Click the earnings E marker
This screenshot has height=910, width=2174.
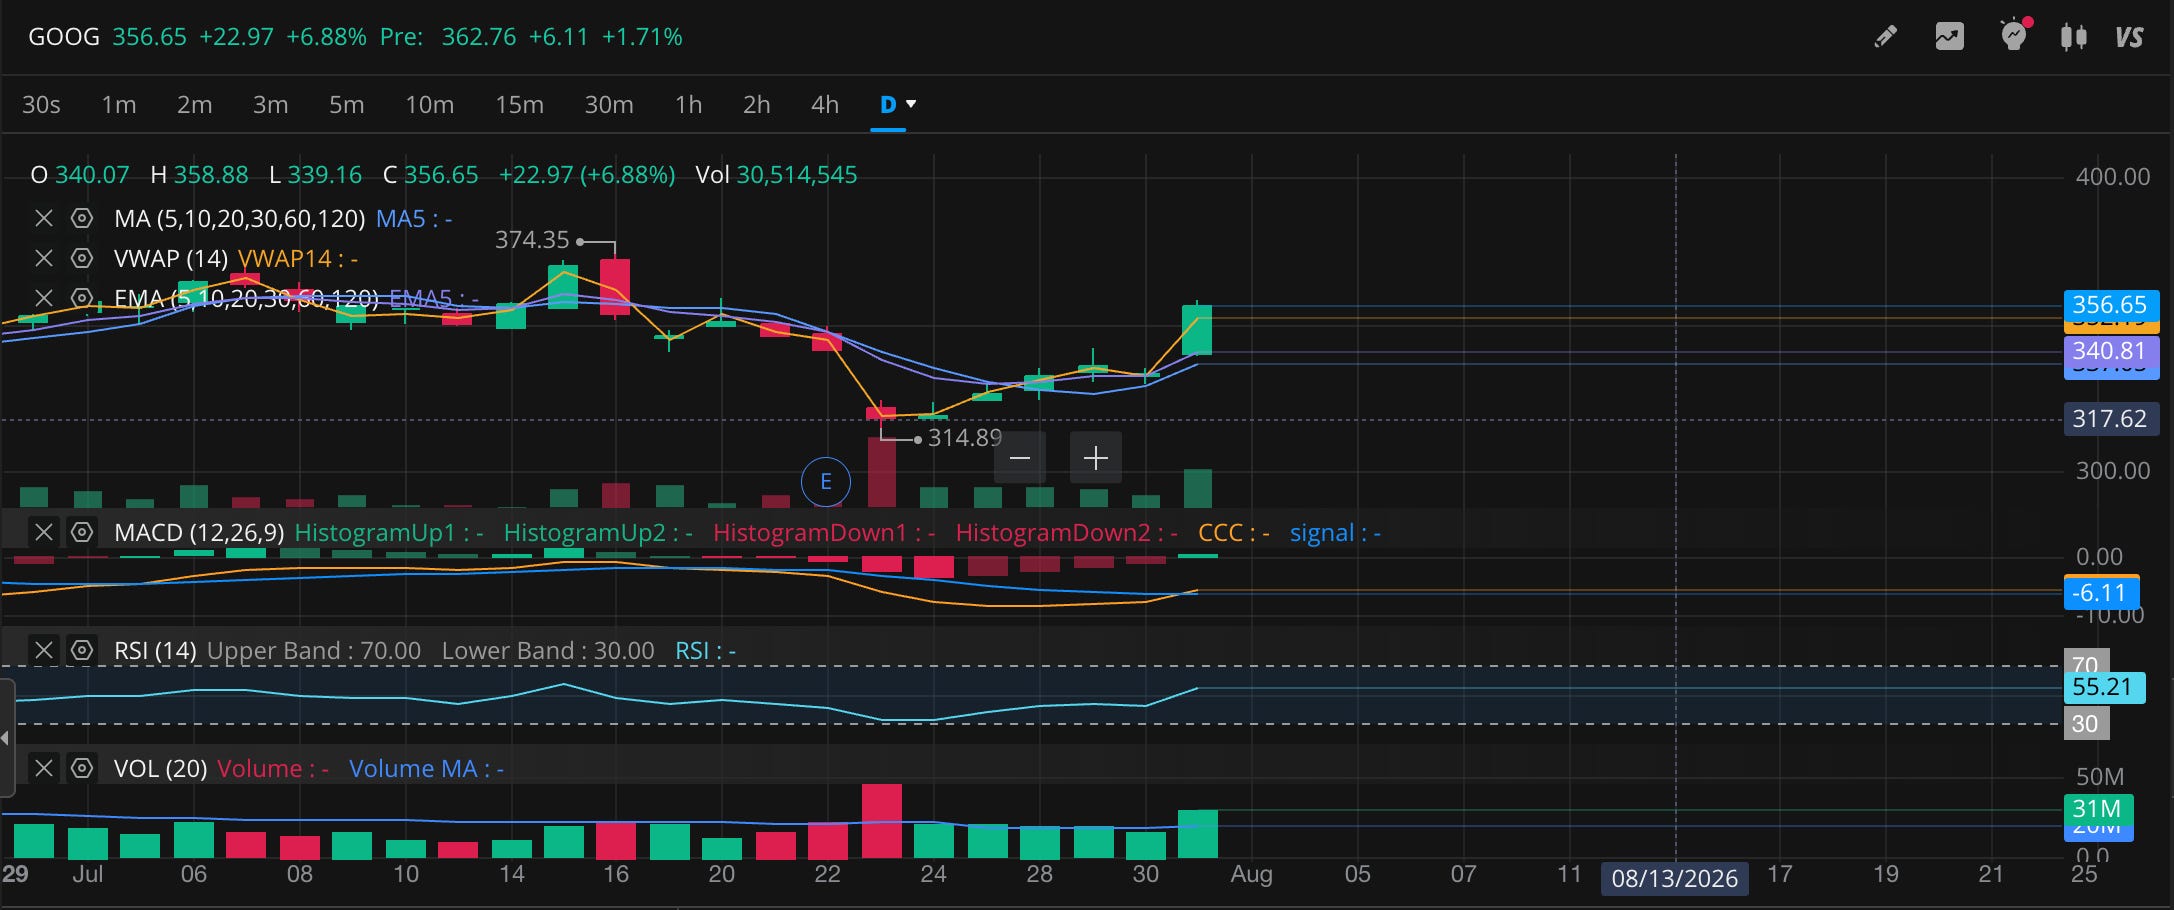tap(826, 482)
